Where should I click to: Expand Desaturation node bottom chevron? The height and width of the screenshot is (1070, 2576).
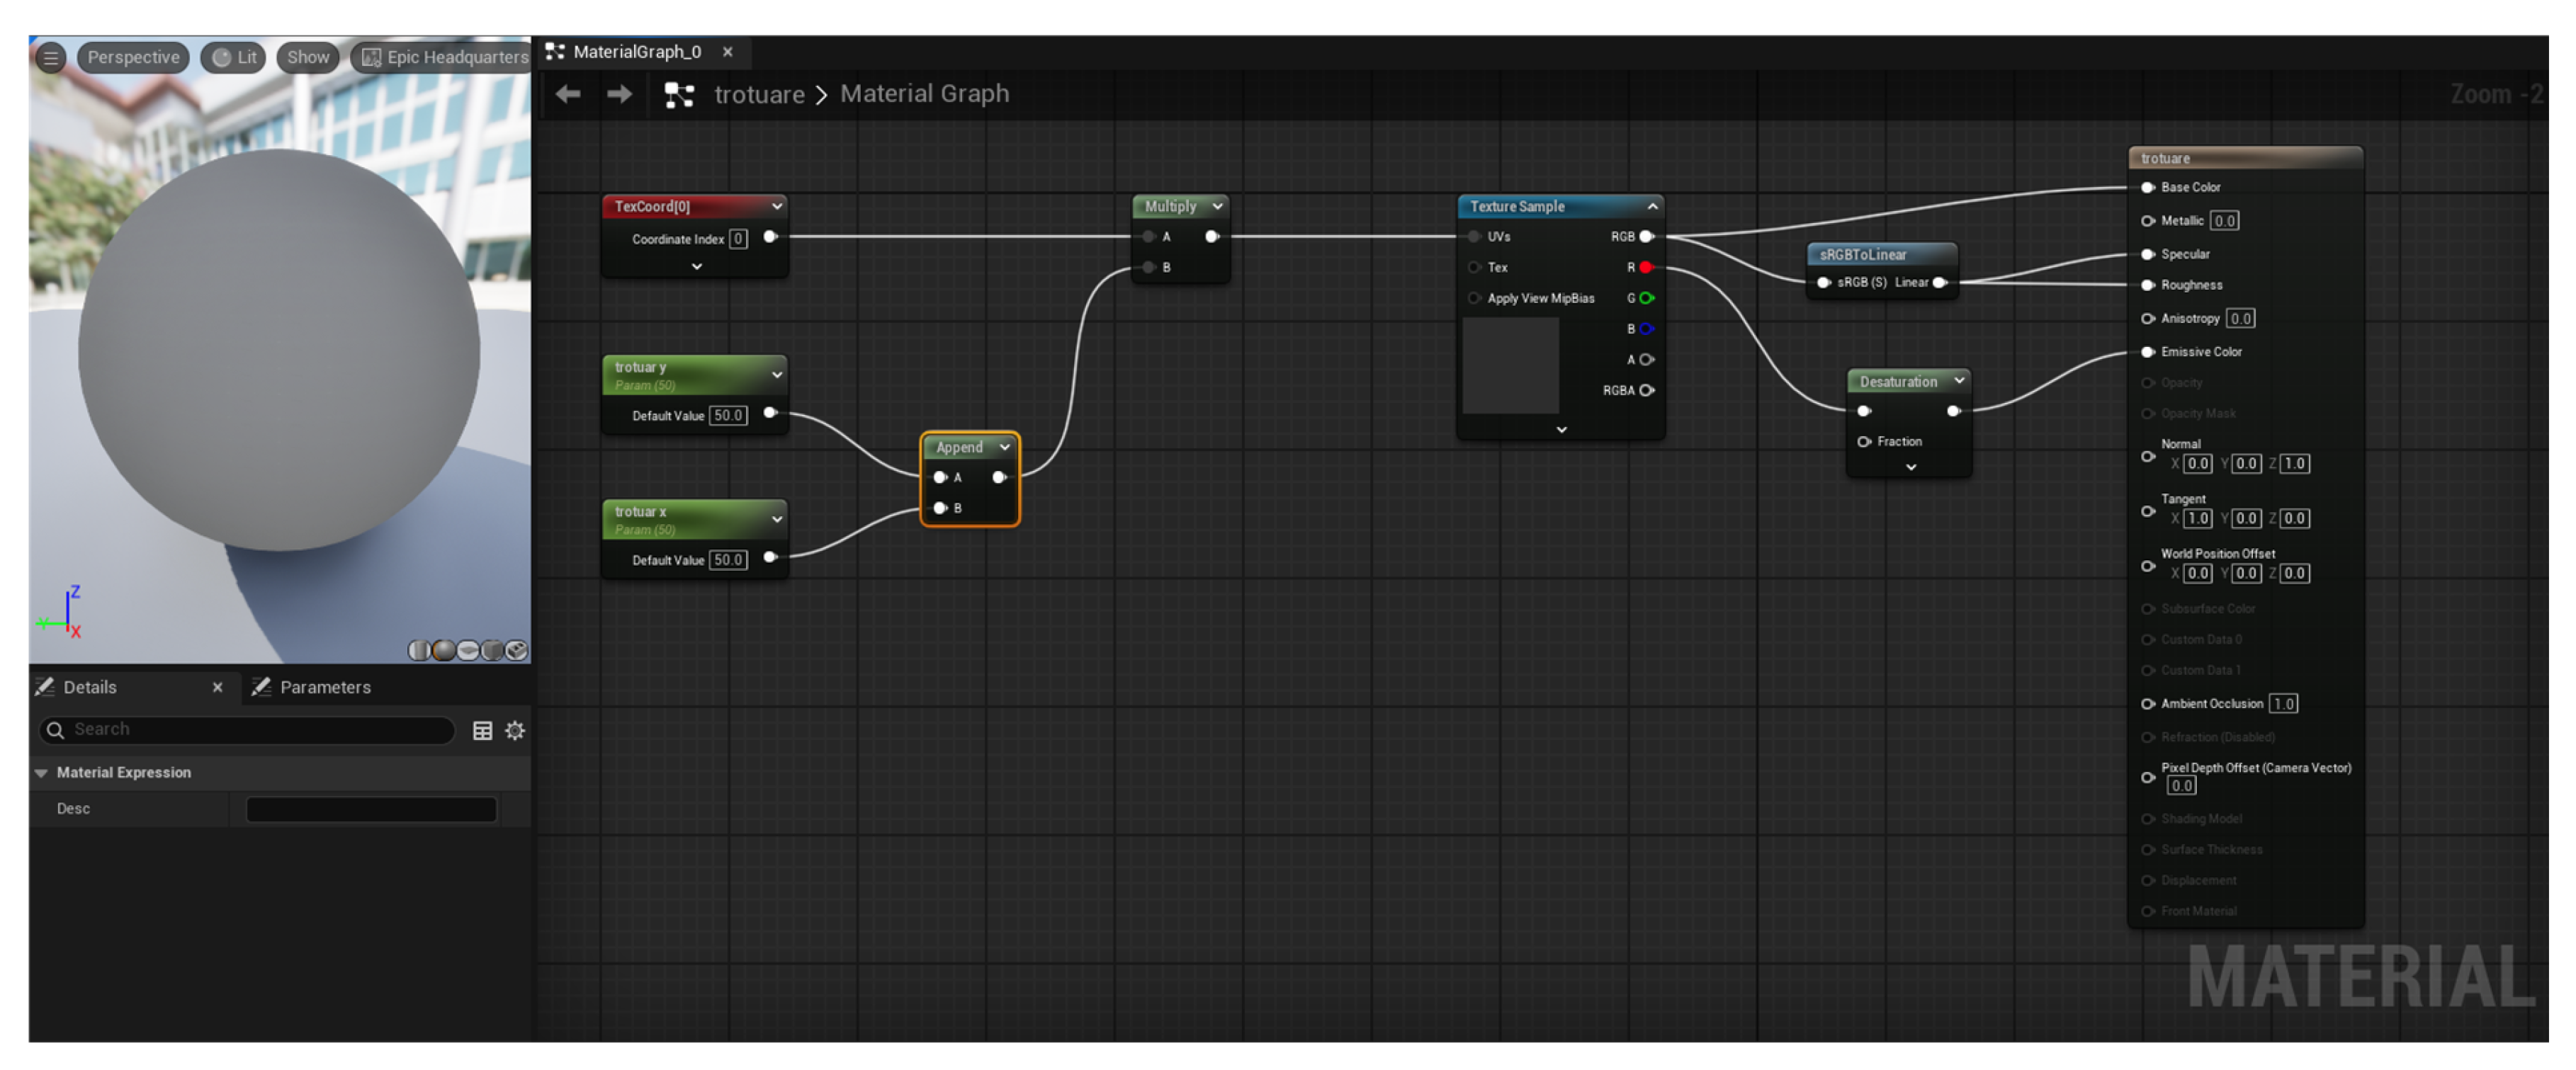[1911, 468]
